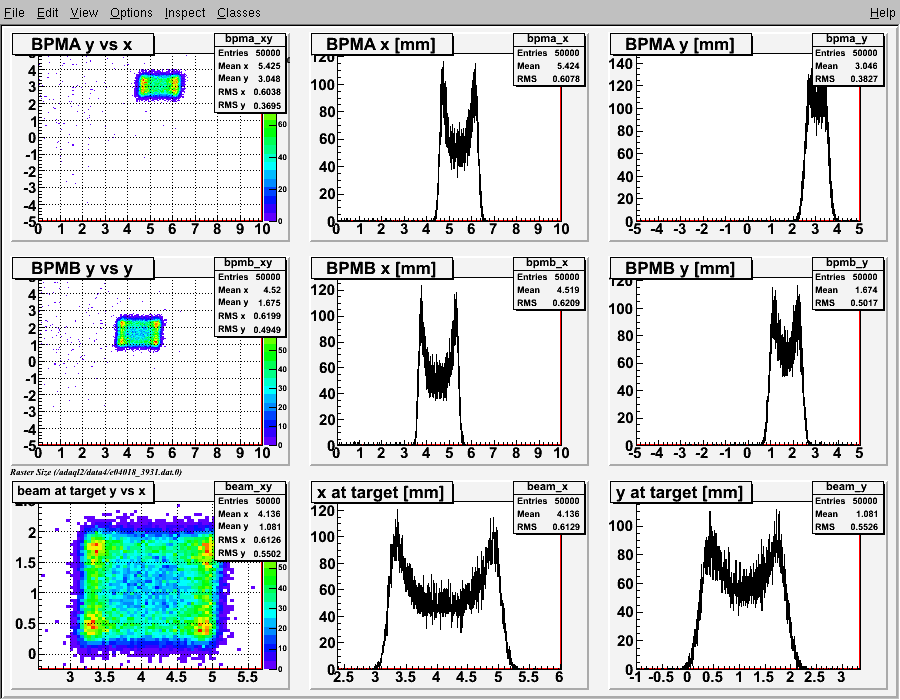
Task: Open the Inspect menu
Action: (x=185, y=13)
